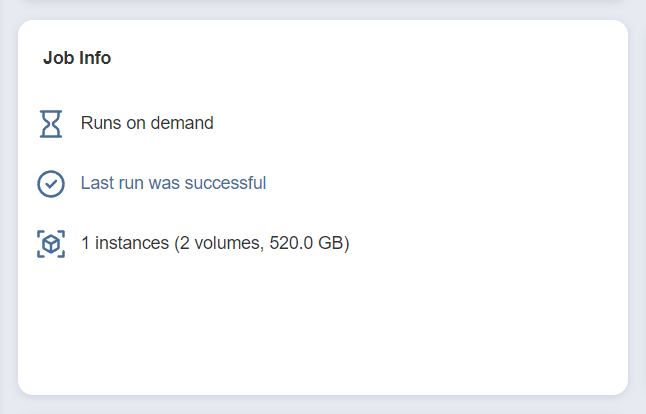Click the word 'successful' in the status link
The width and height of the screenshot is (646, 414).
(x=225, y=183)
